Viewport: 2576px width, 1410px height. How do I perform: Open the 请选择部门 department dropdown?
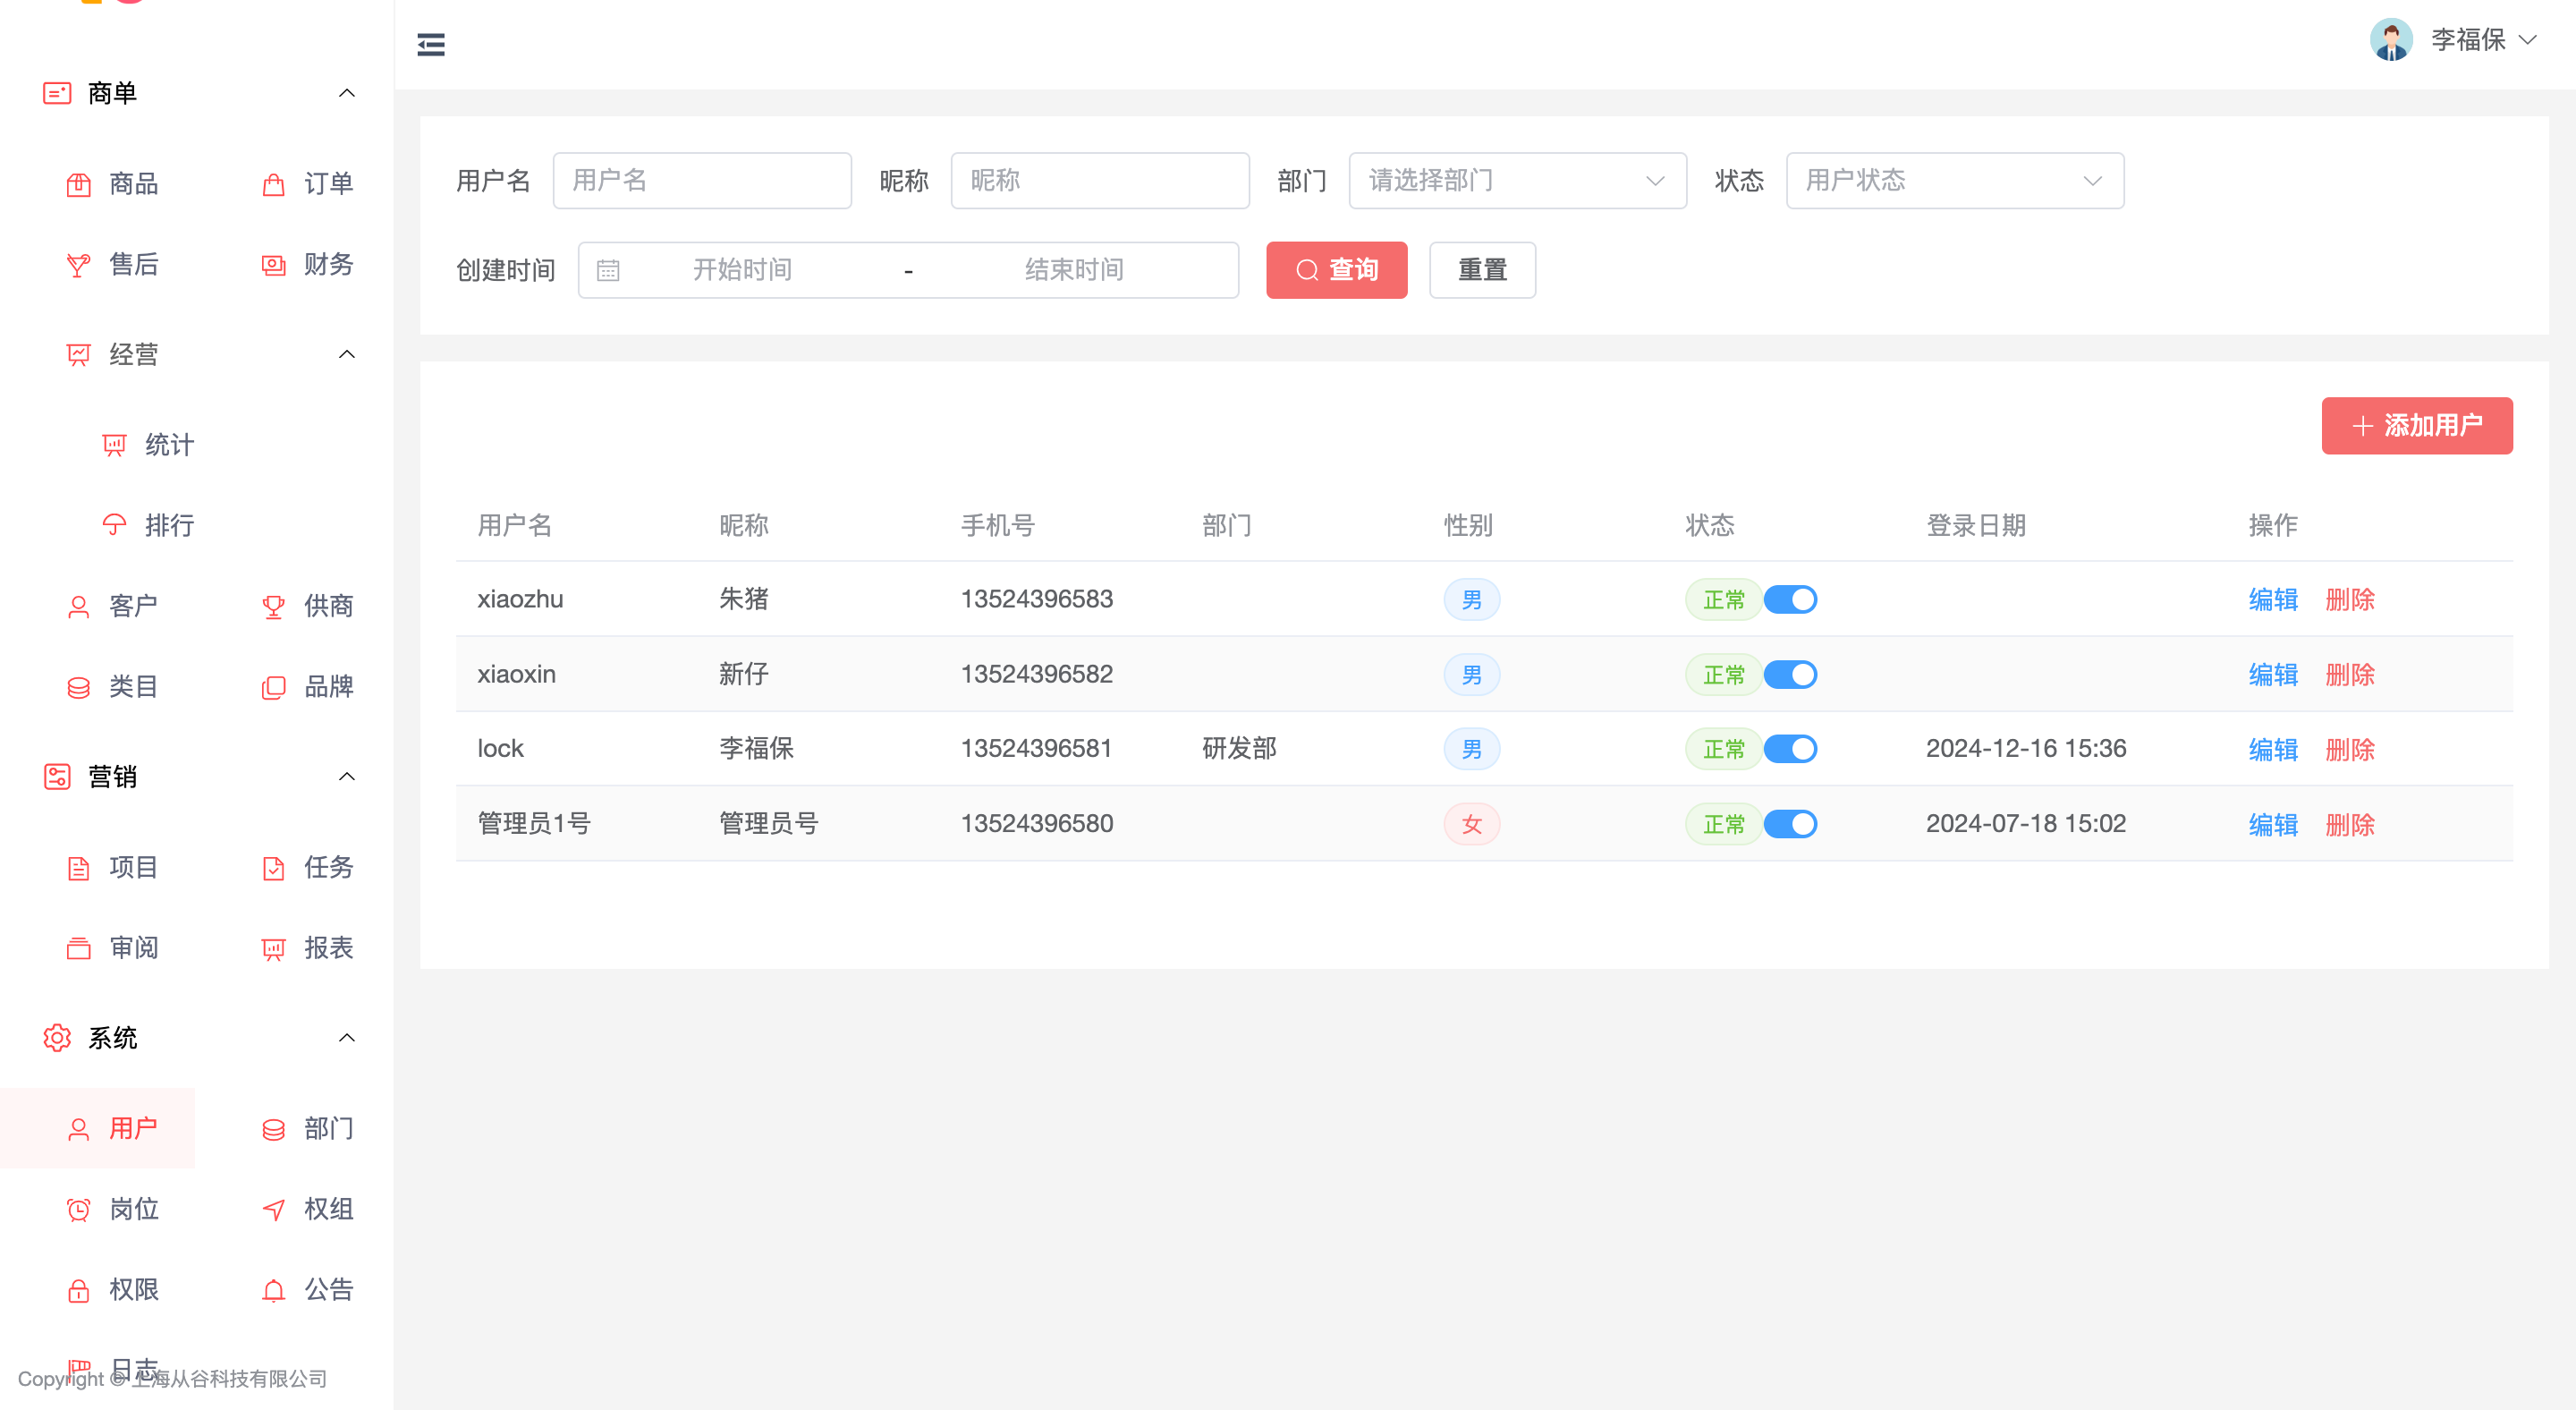[x=1516, y=180]
